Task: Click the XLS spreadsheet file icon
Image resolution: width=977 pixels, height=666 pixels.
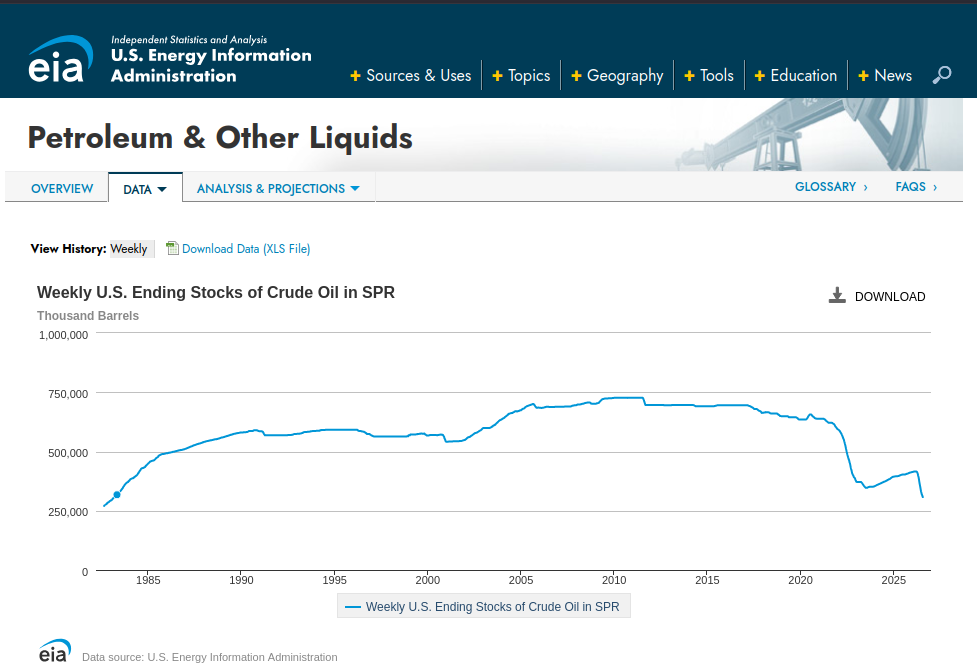Action: tap(172, 248)
